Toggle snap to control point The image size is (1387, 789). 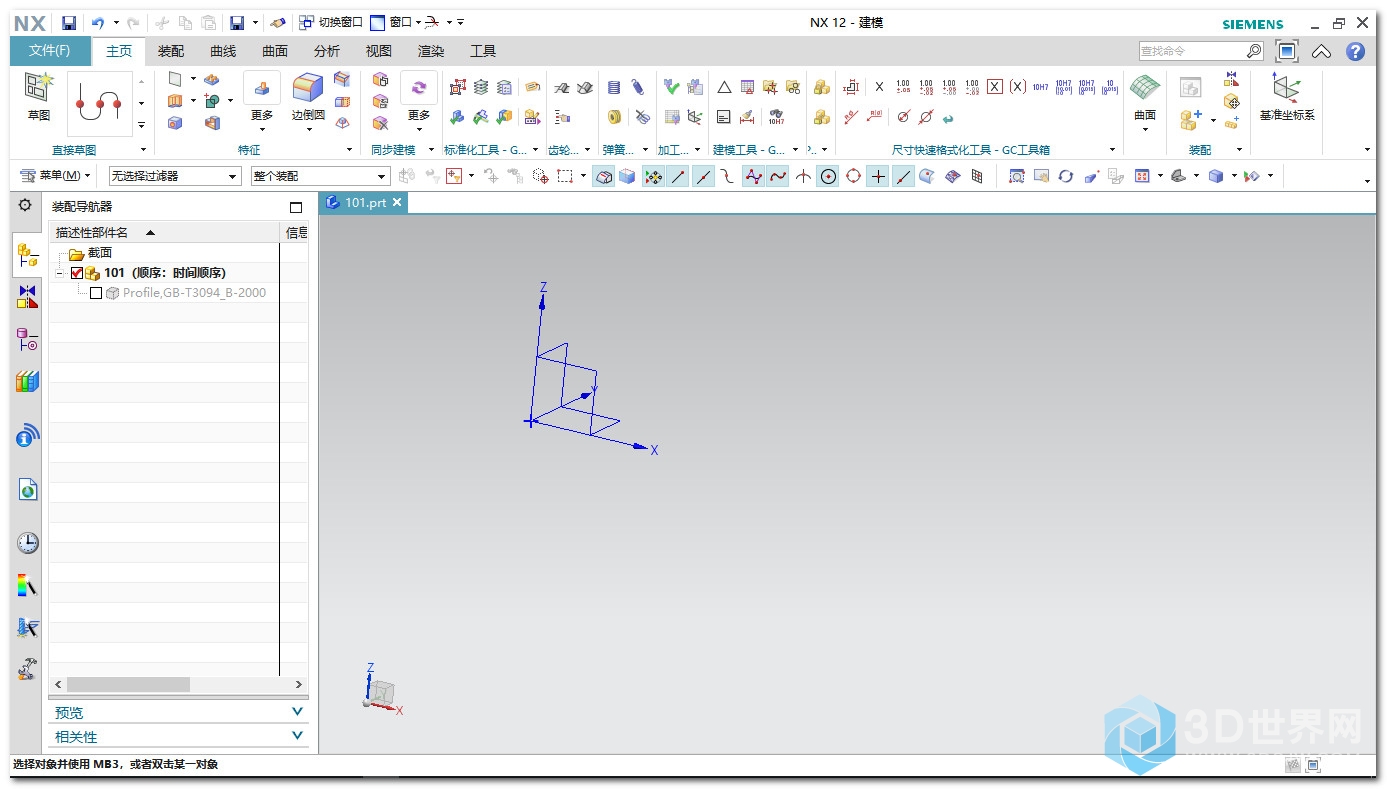click(729, 176)
